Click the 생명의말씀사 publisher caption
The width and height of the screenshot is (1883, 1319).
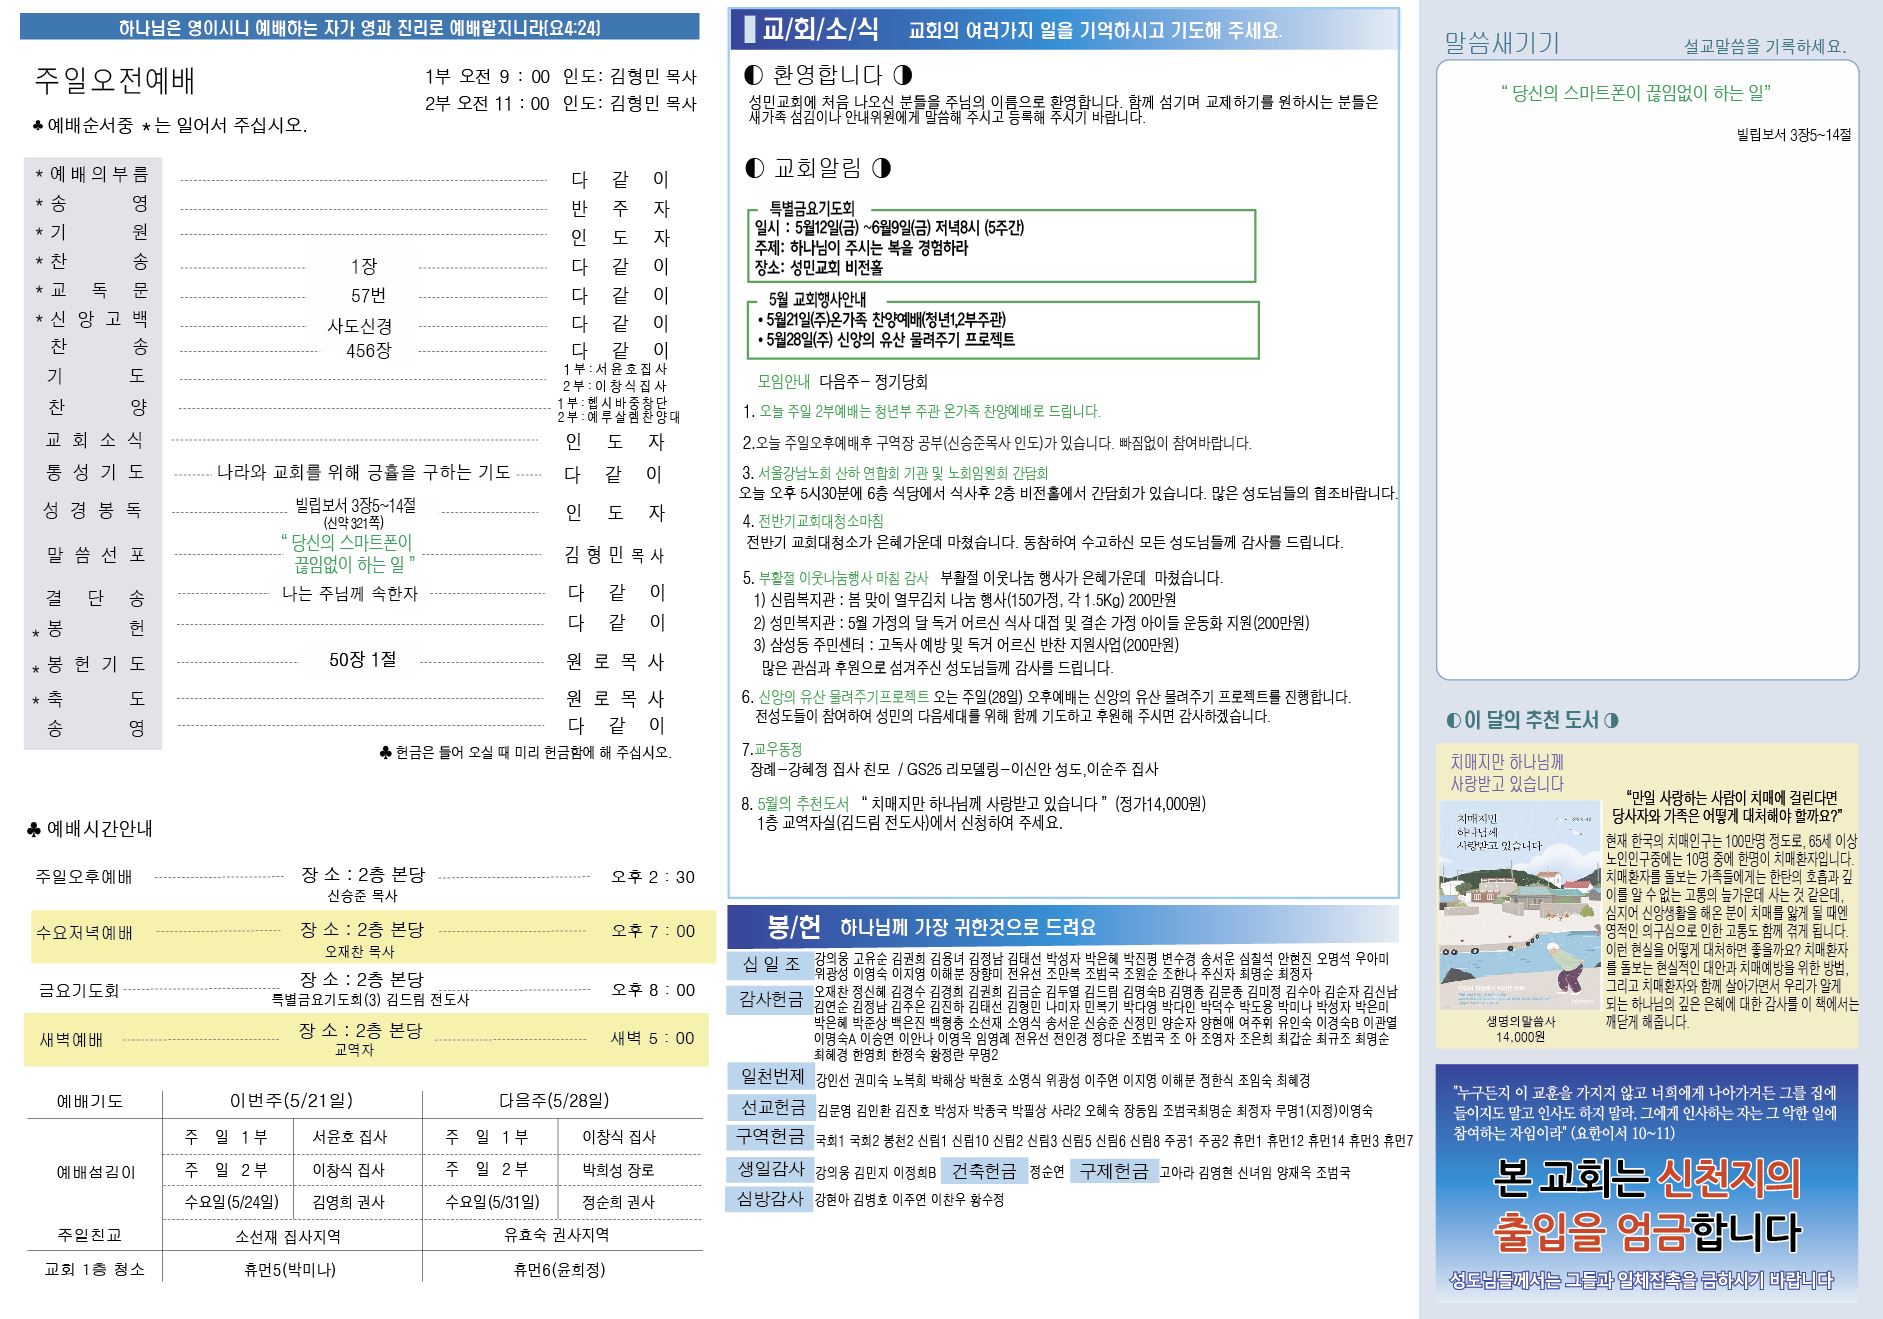(x=1520, y=1022)
